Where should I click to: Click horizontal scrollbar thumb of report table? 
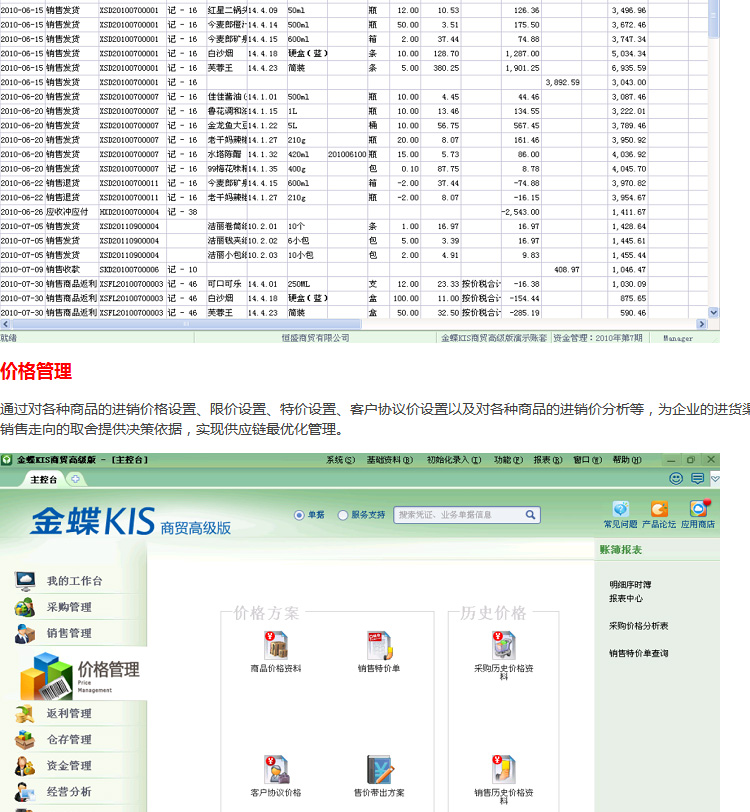point(186,324)
